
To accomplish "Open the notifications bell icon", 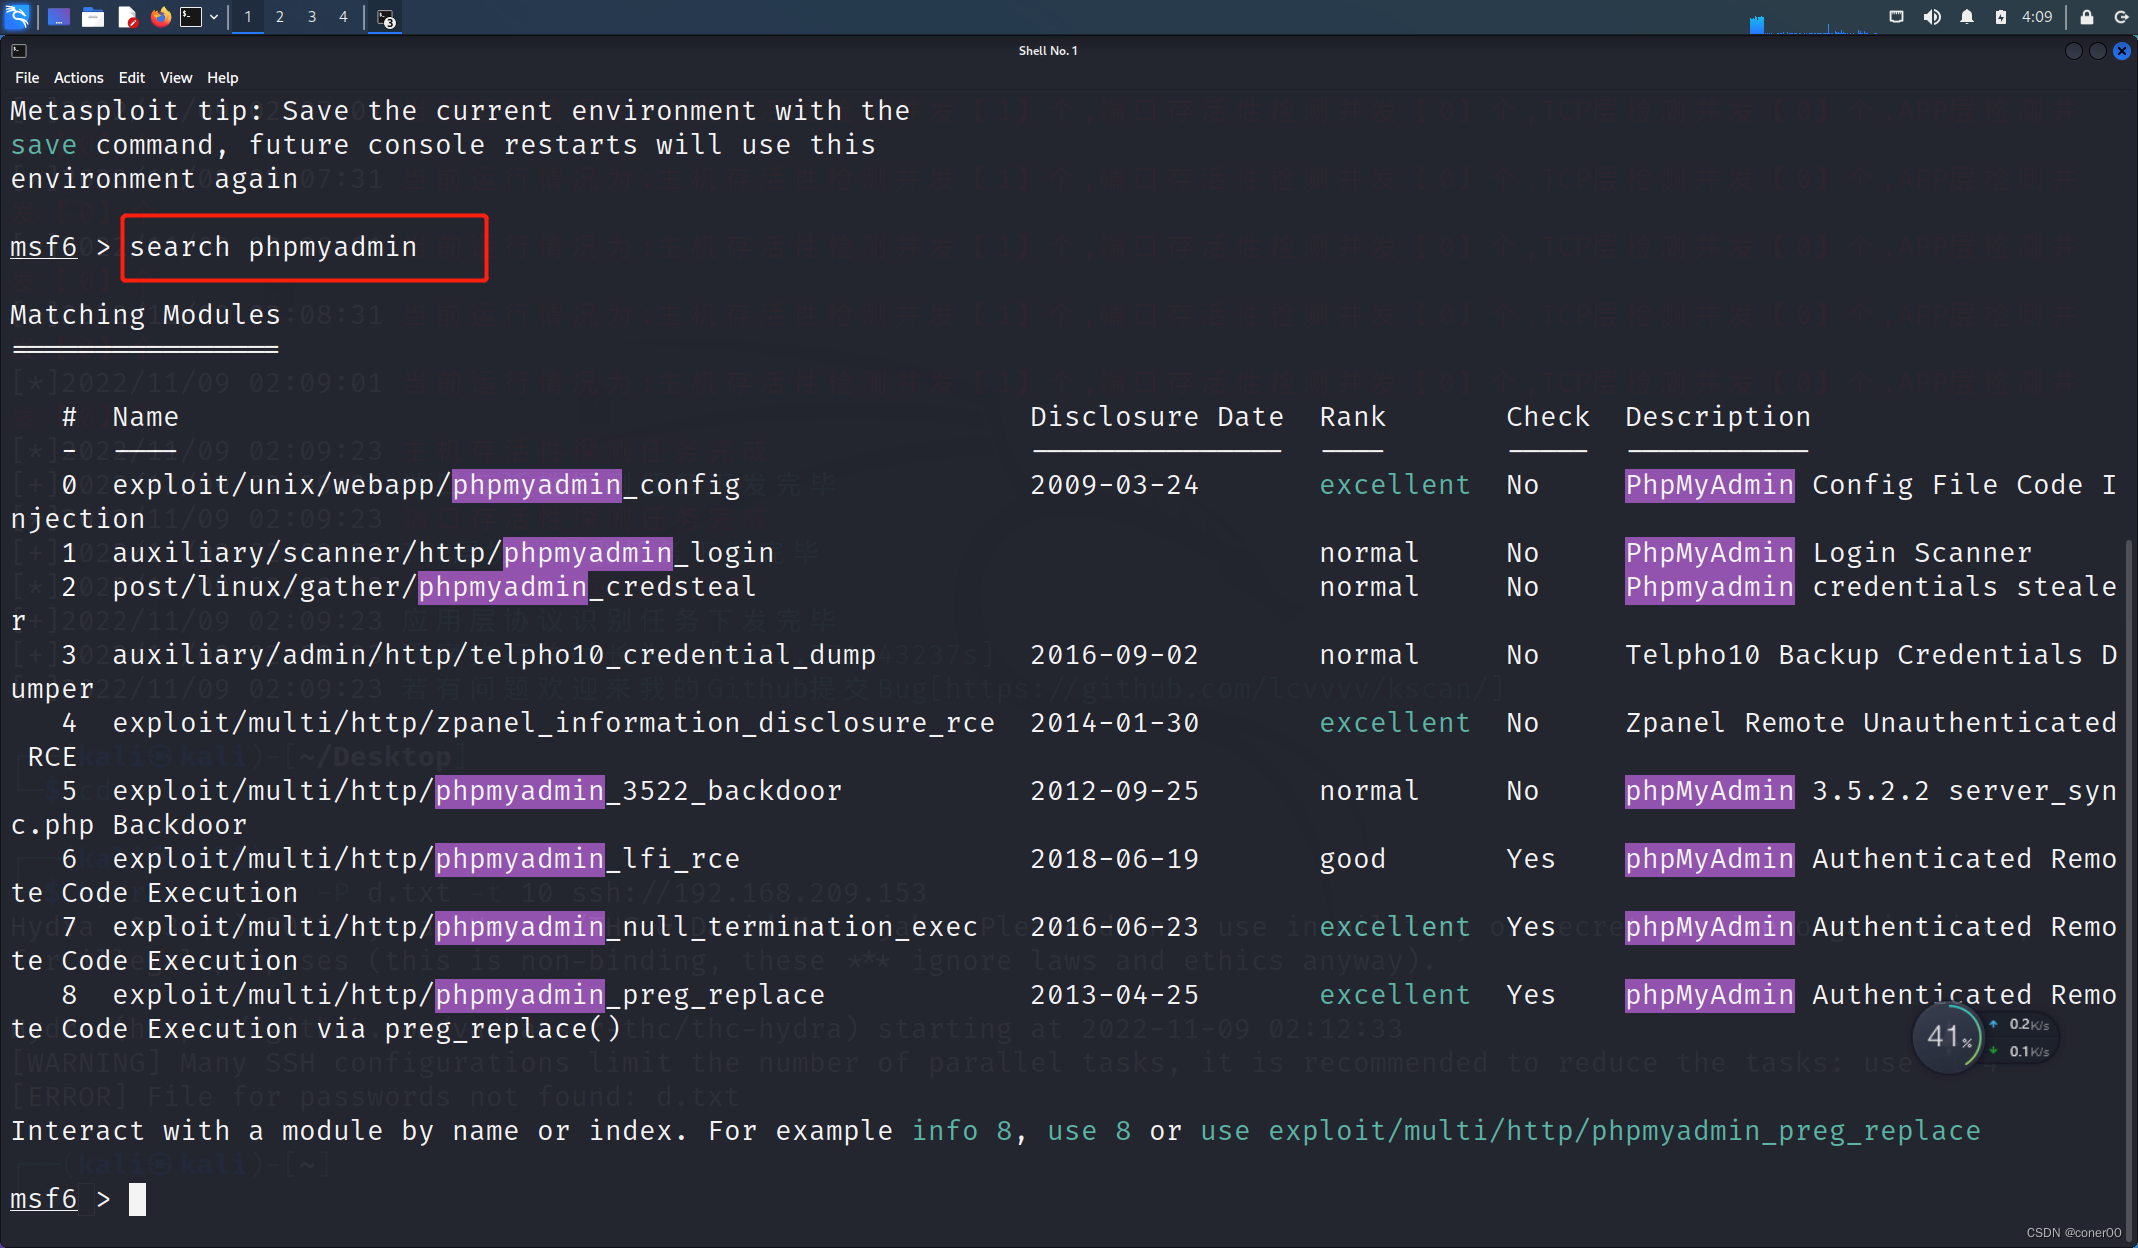I will [x=1967, y=16].
